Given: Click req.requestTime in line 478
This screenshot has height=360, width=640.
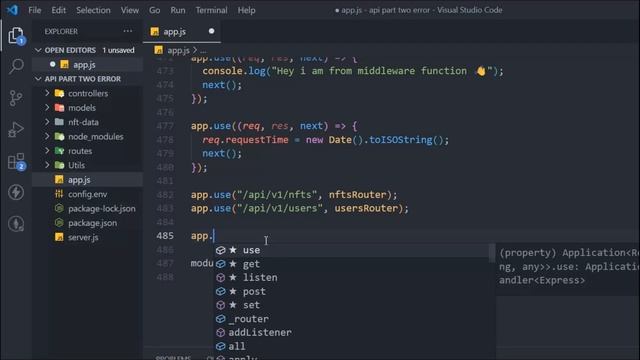Looking at the screenshot, I should click(245, 140).
